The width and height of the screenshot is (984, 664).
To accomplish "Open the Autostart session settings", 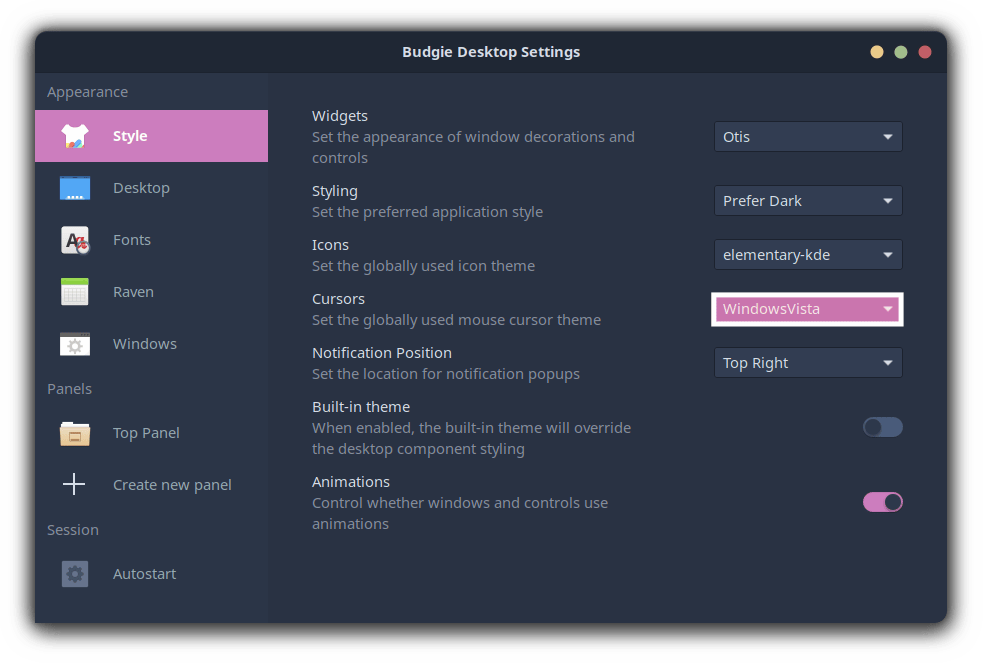I will [x=144, y=574].
